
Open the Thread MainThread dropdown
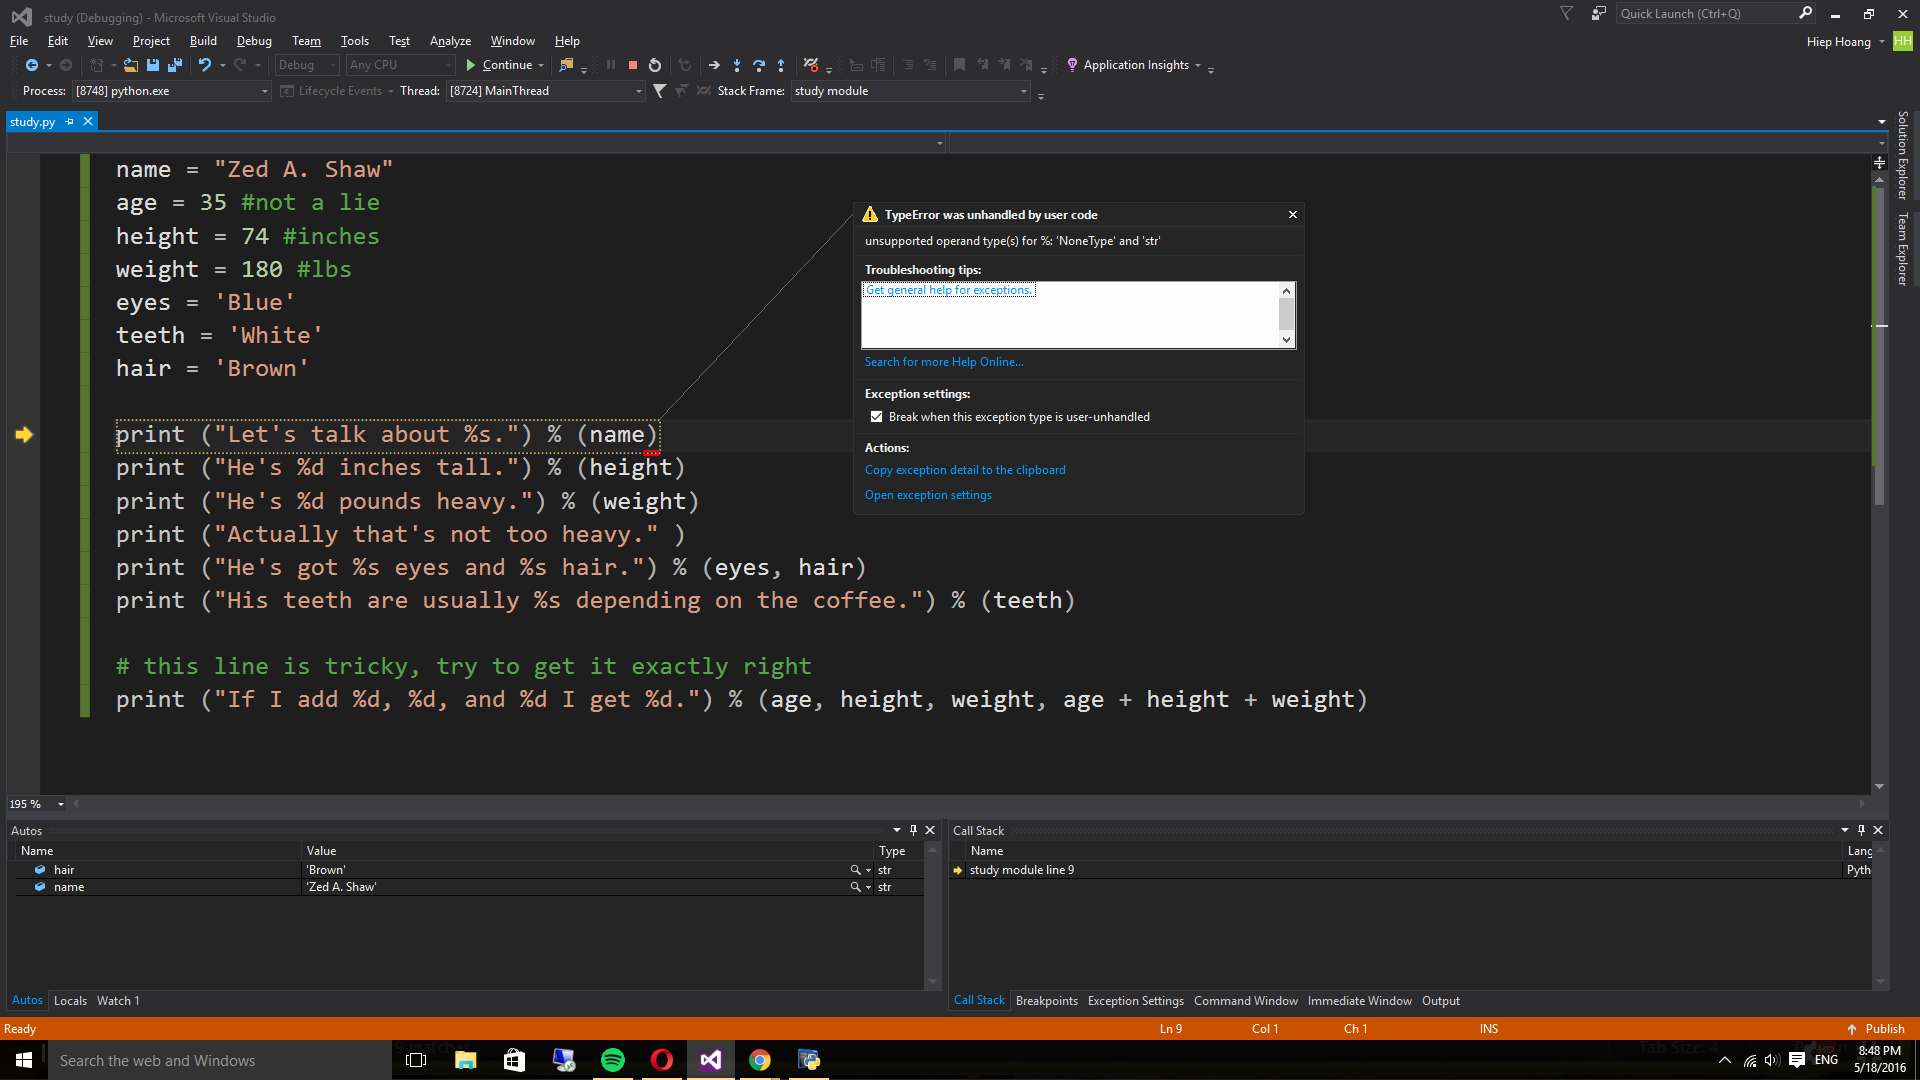click(x=638, y=91)
